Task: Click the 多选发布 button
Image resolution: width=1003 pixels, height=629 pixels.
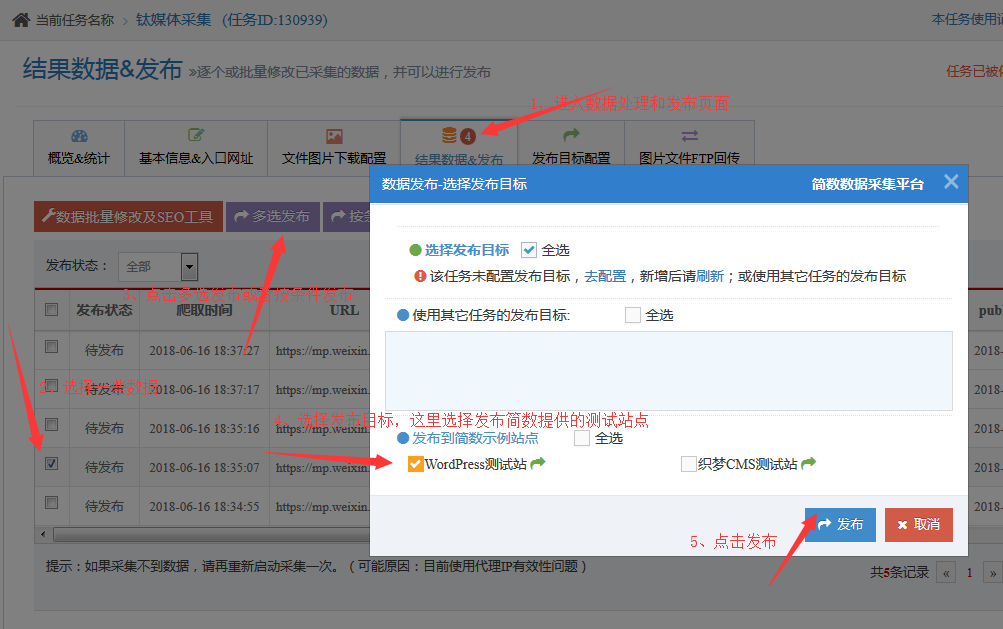Action: 272,217
